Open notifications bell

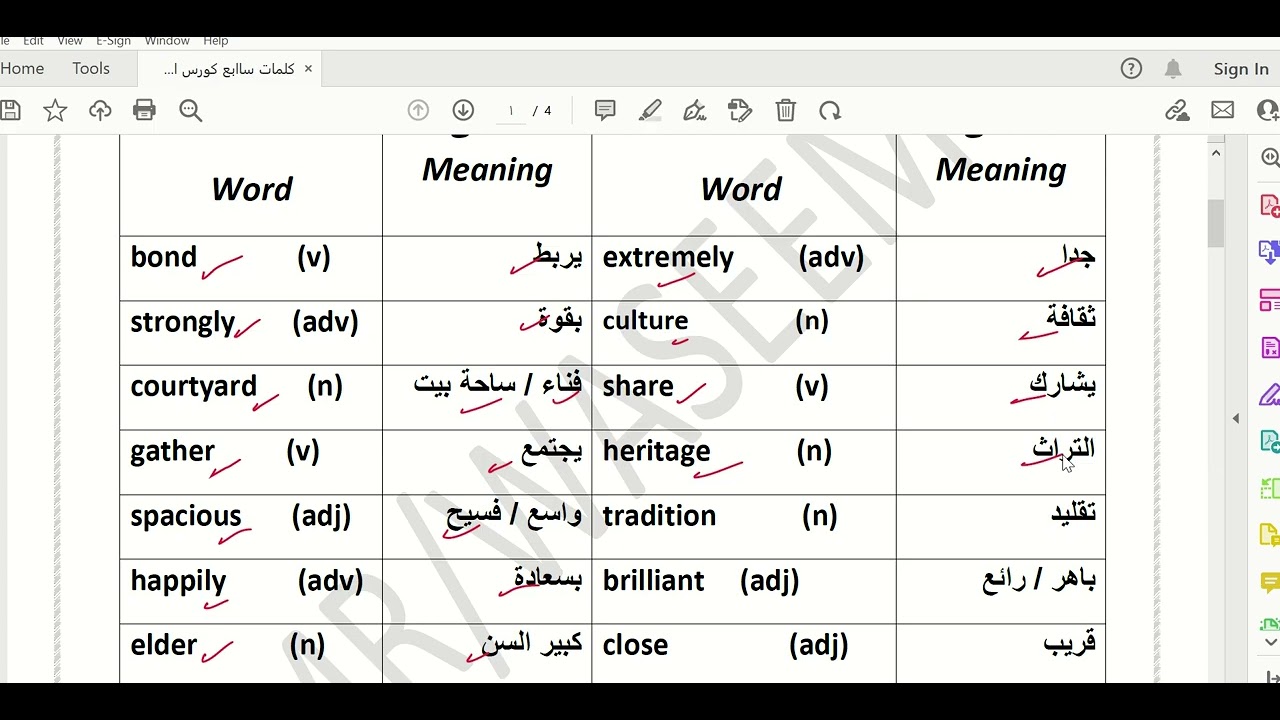click(1173, 68)
